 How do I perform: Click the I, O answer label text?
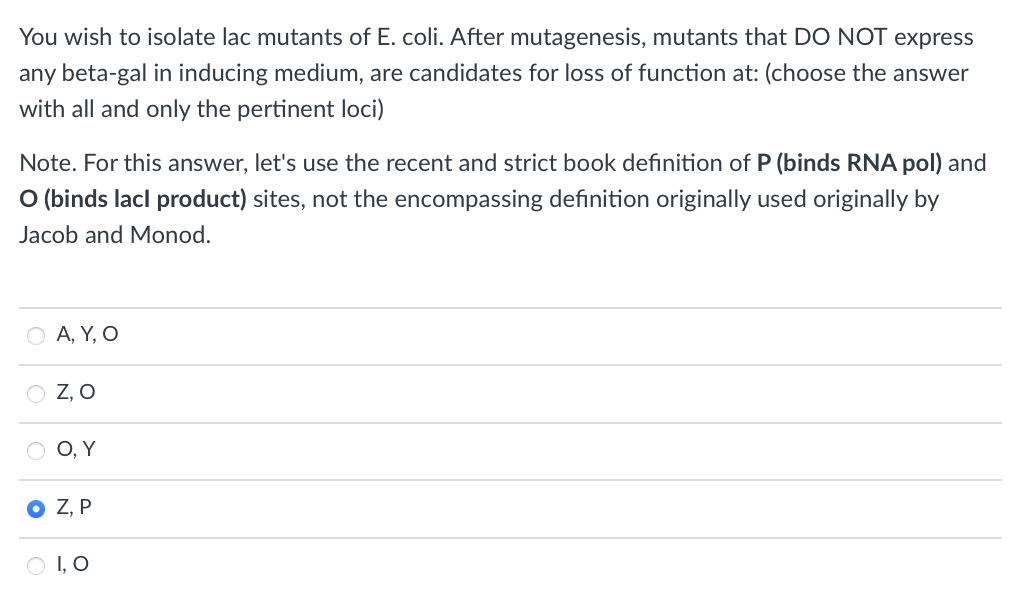coord(73,564)
